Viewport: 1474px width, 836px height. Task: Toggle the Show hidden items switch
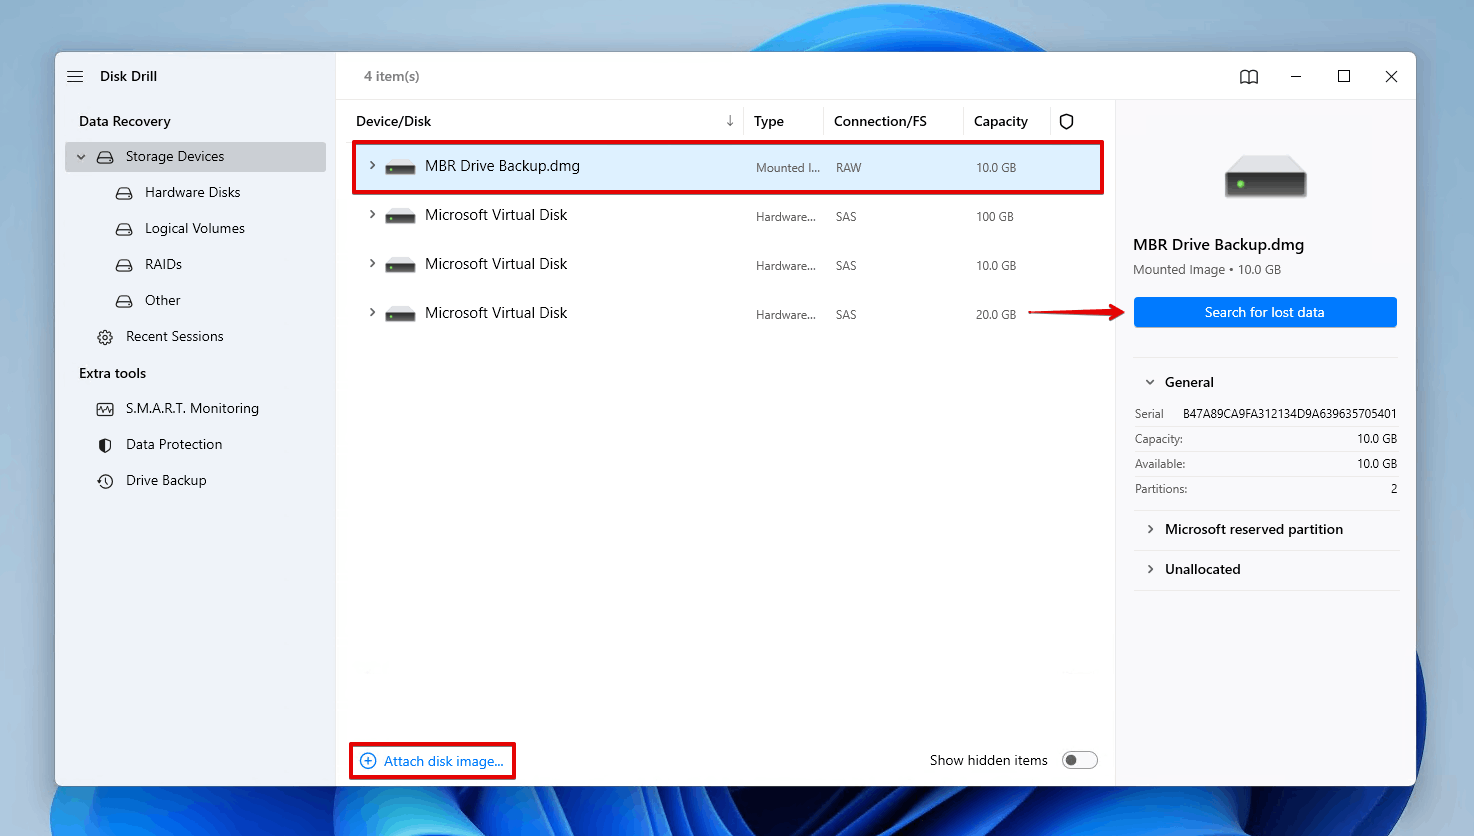1080,760
